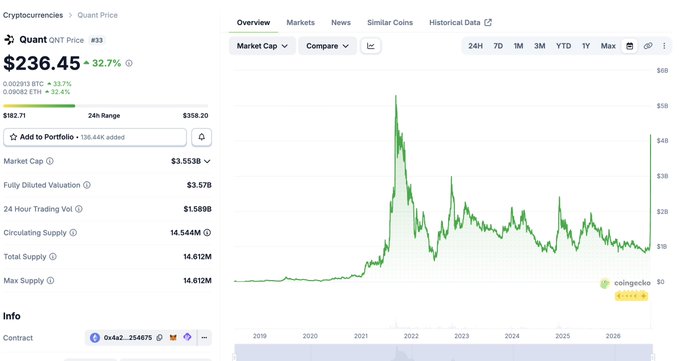
Task: Click the 24h Range price bar
Action: click(x=105, y=106)
